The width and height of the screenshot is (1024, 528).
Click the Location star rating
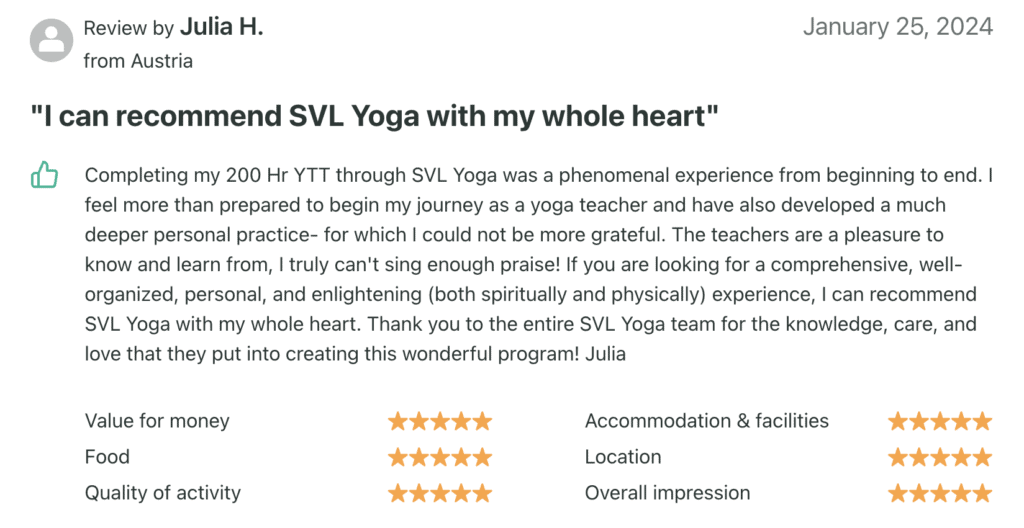(x=940, y=457)
